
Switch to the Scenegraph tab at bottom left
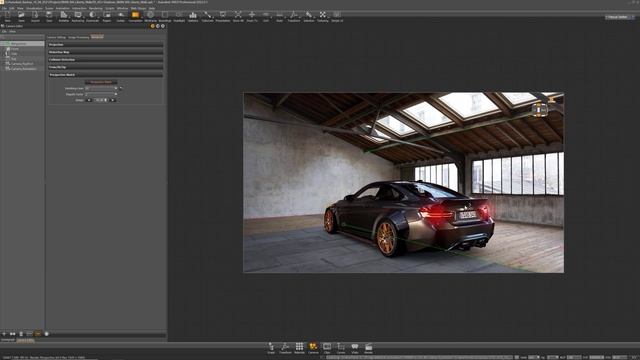pos(8,340)
